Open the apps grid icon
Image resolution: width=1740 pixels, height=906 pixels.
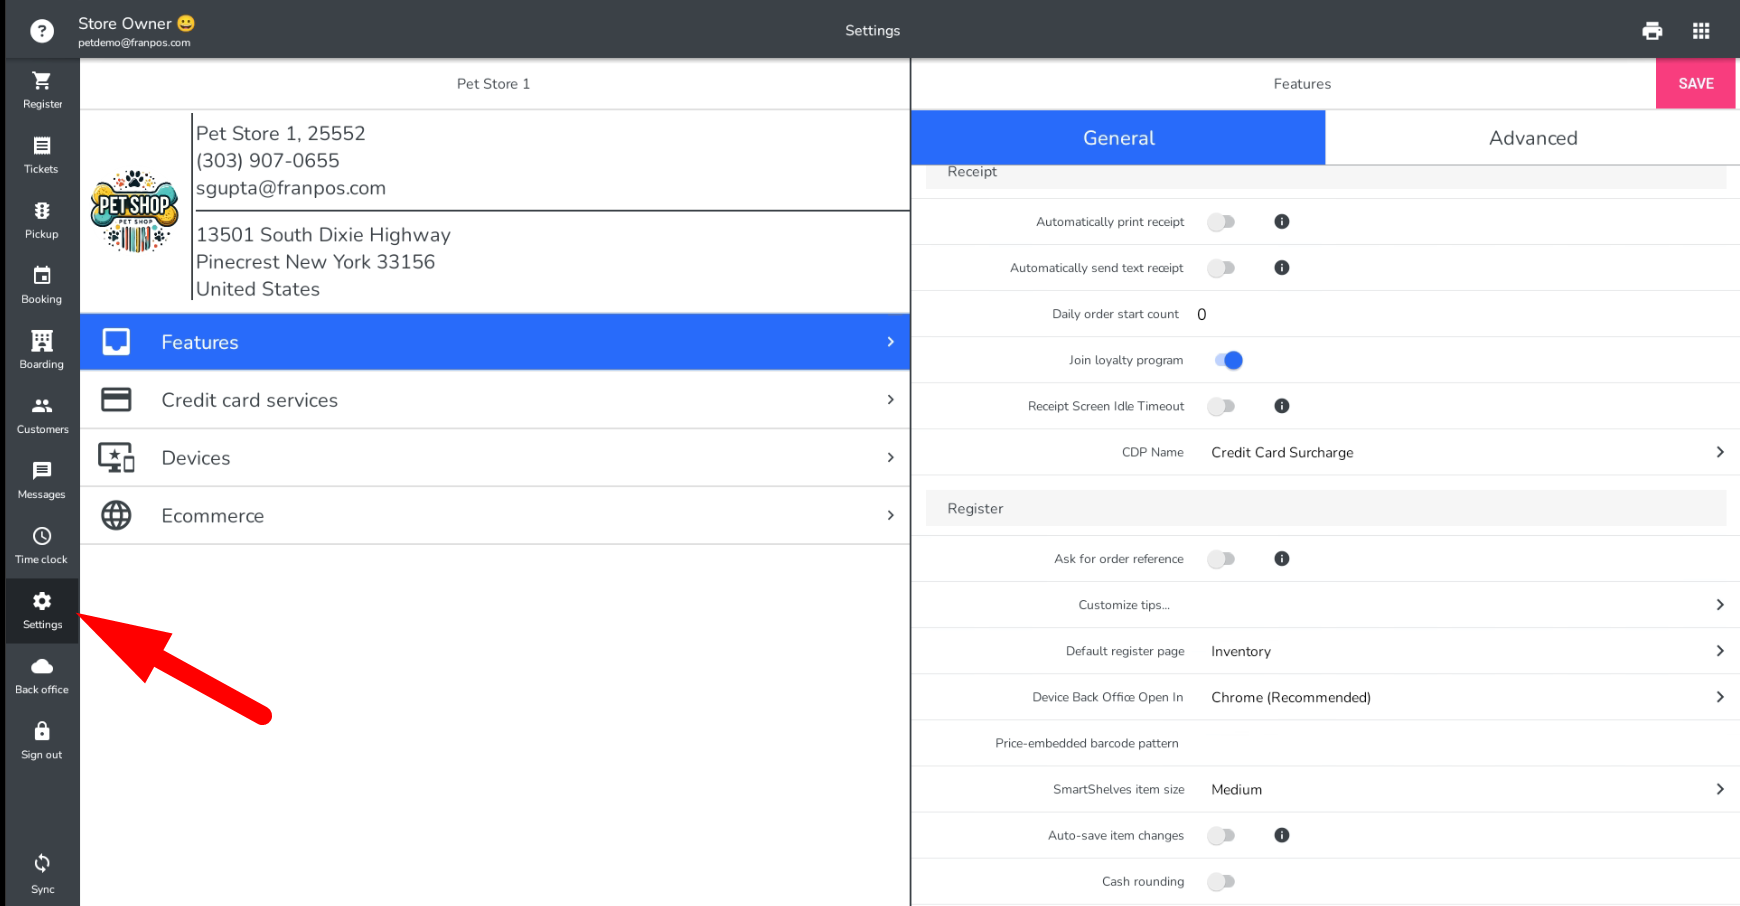[x=1701, y=31]
